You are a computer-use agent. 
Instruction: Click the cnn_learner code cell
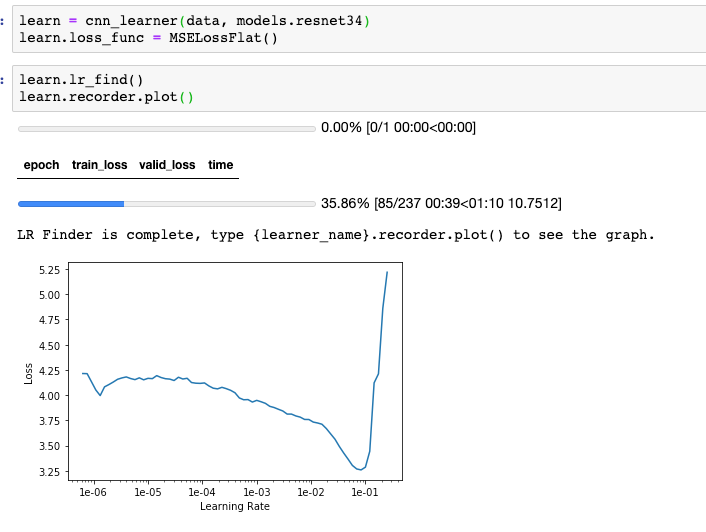[359, 29]
